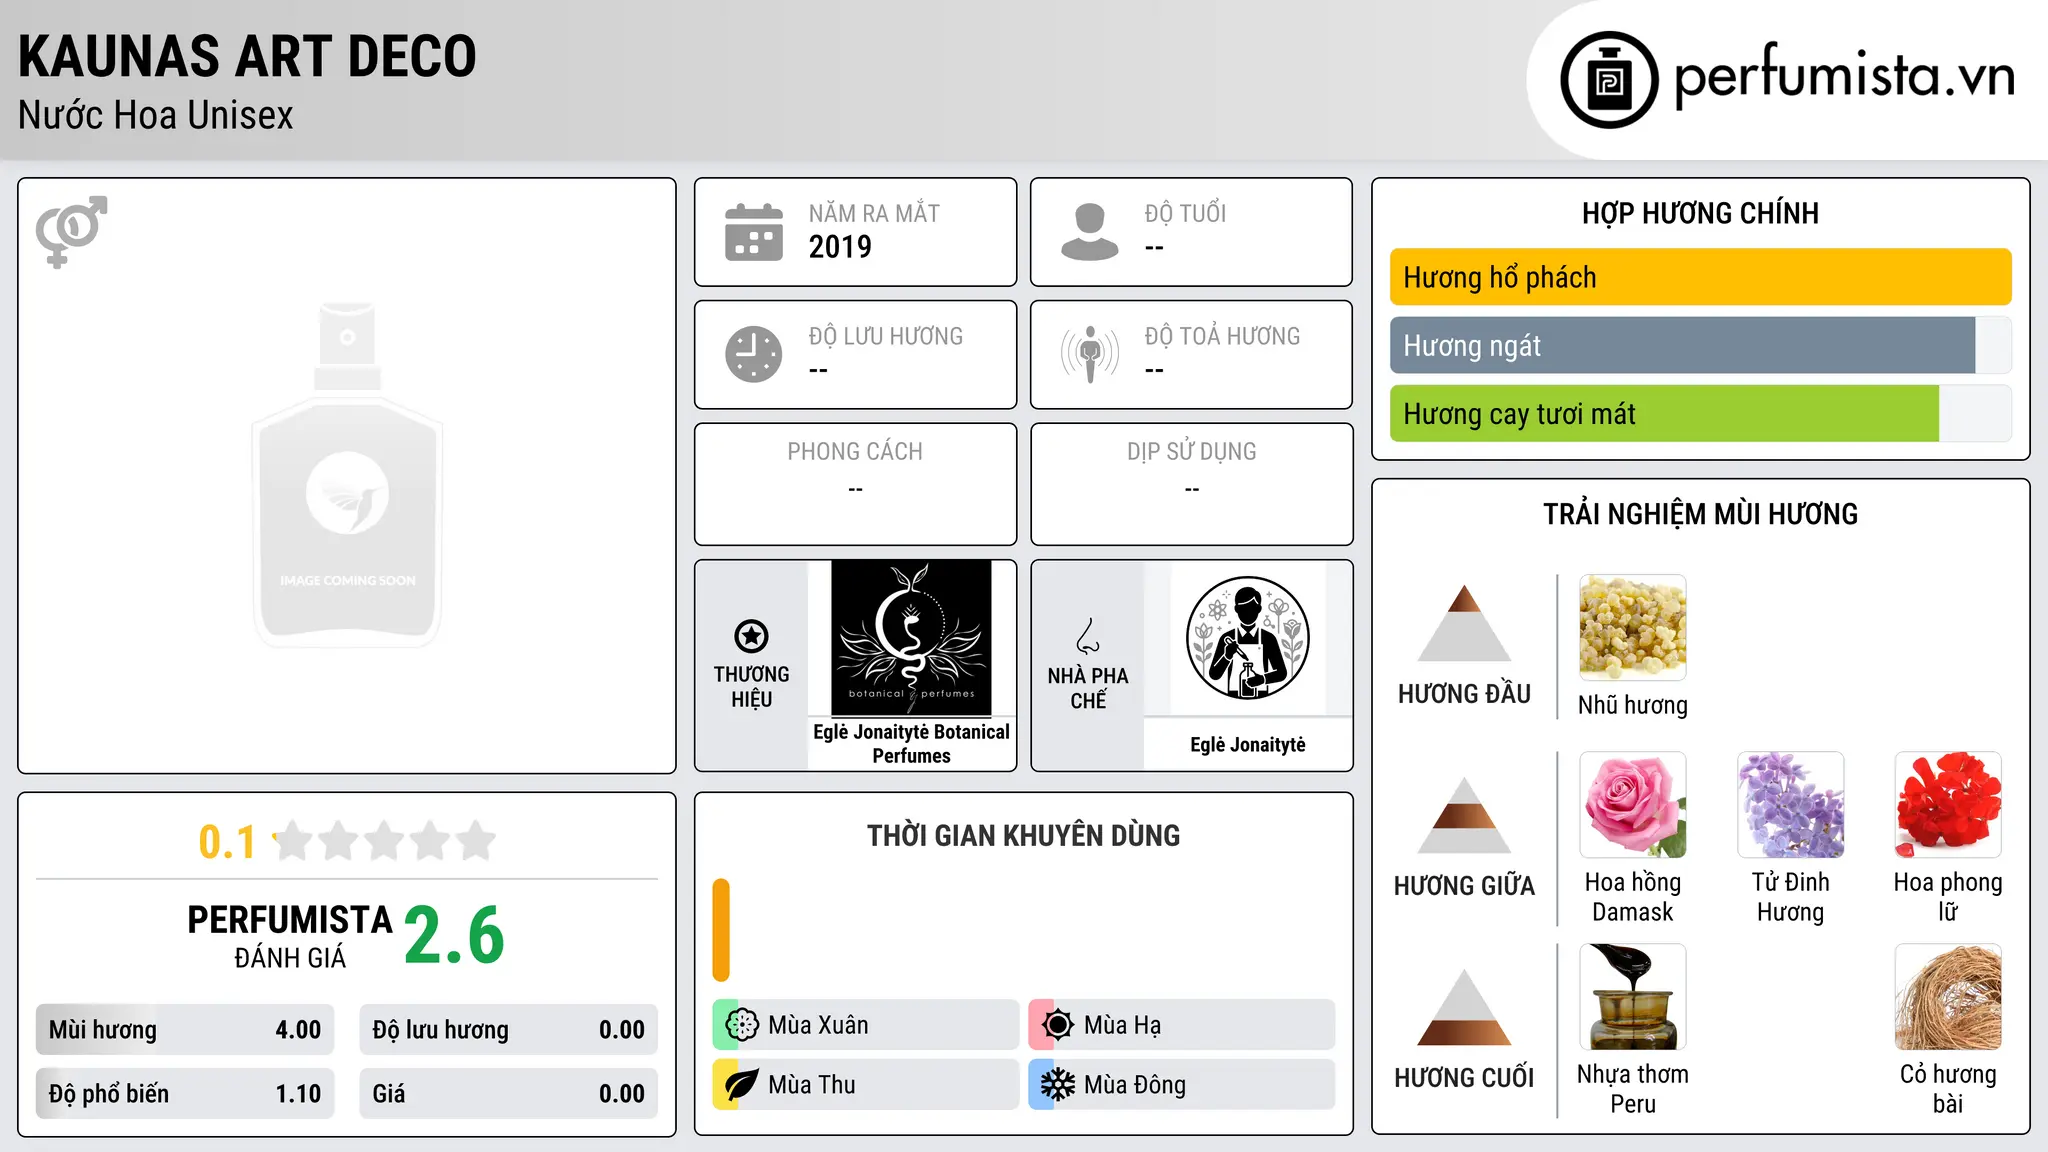
Task: Click the Mùa Đông snowflake icon
Action: click(1057, 1085)
